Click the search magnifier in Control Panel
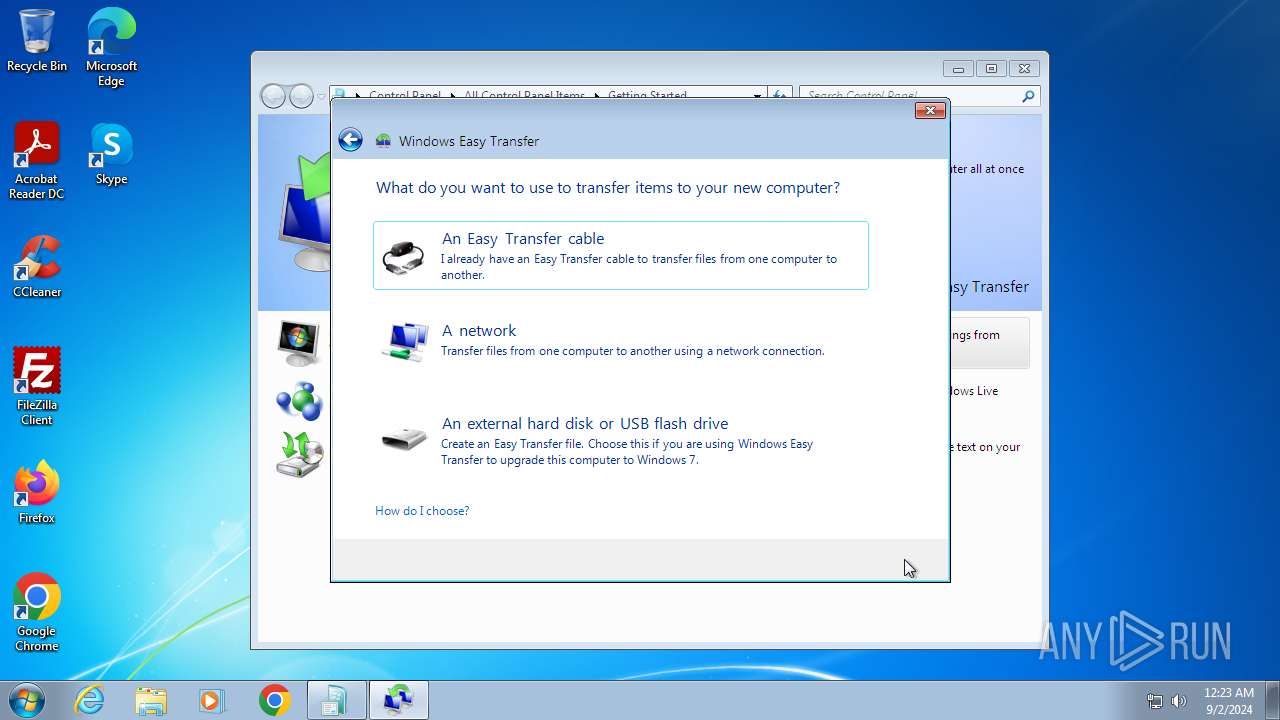 1028,96
